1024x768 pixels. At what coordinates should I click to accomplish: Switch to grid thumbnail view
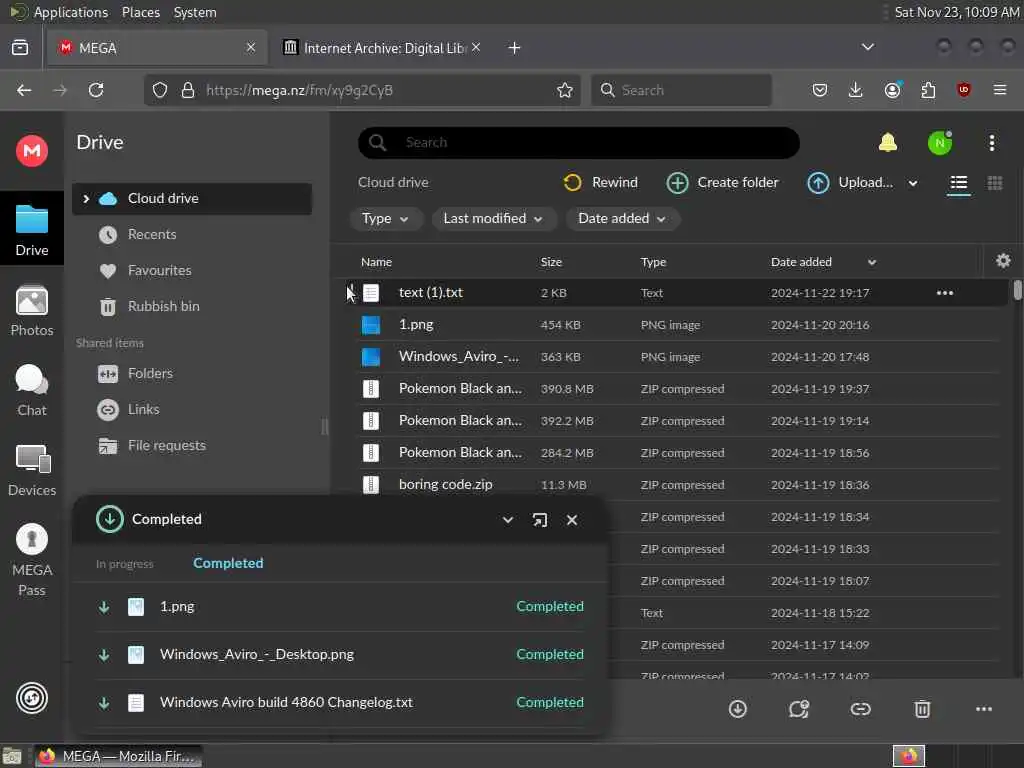(x=994, y=183)
